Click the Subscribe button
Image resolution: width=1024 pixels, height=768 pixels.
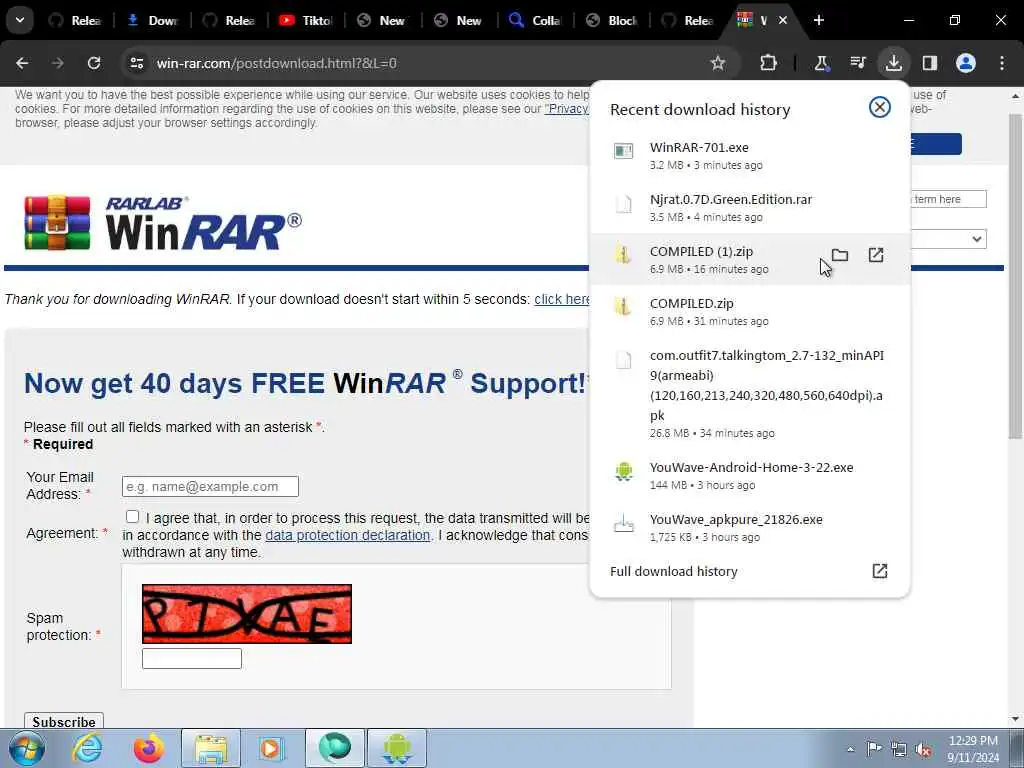[x=64, y=721]
